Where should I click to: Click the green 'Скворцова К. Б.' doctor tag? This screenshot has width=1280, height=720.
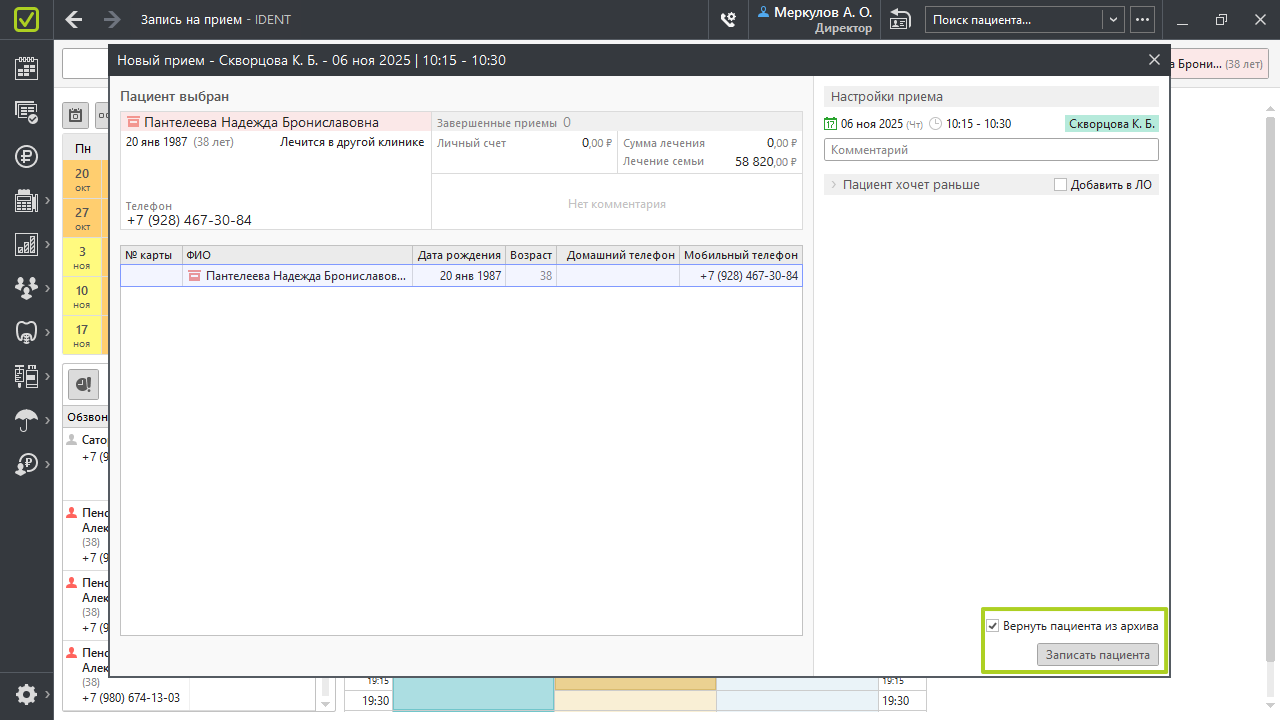pyautogui.click(x=1111, y=124)
